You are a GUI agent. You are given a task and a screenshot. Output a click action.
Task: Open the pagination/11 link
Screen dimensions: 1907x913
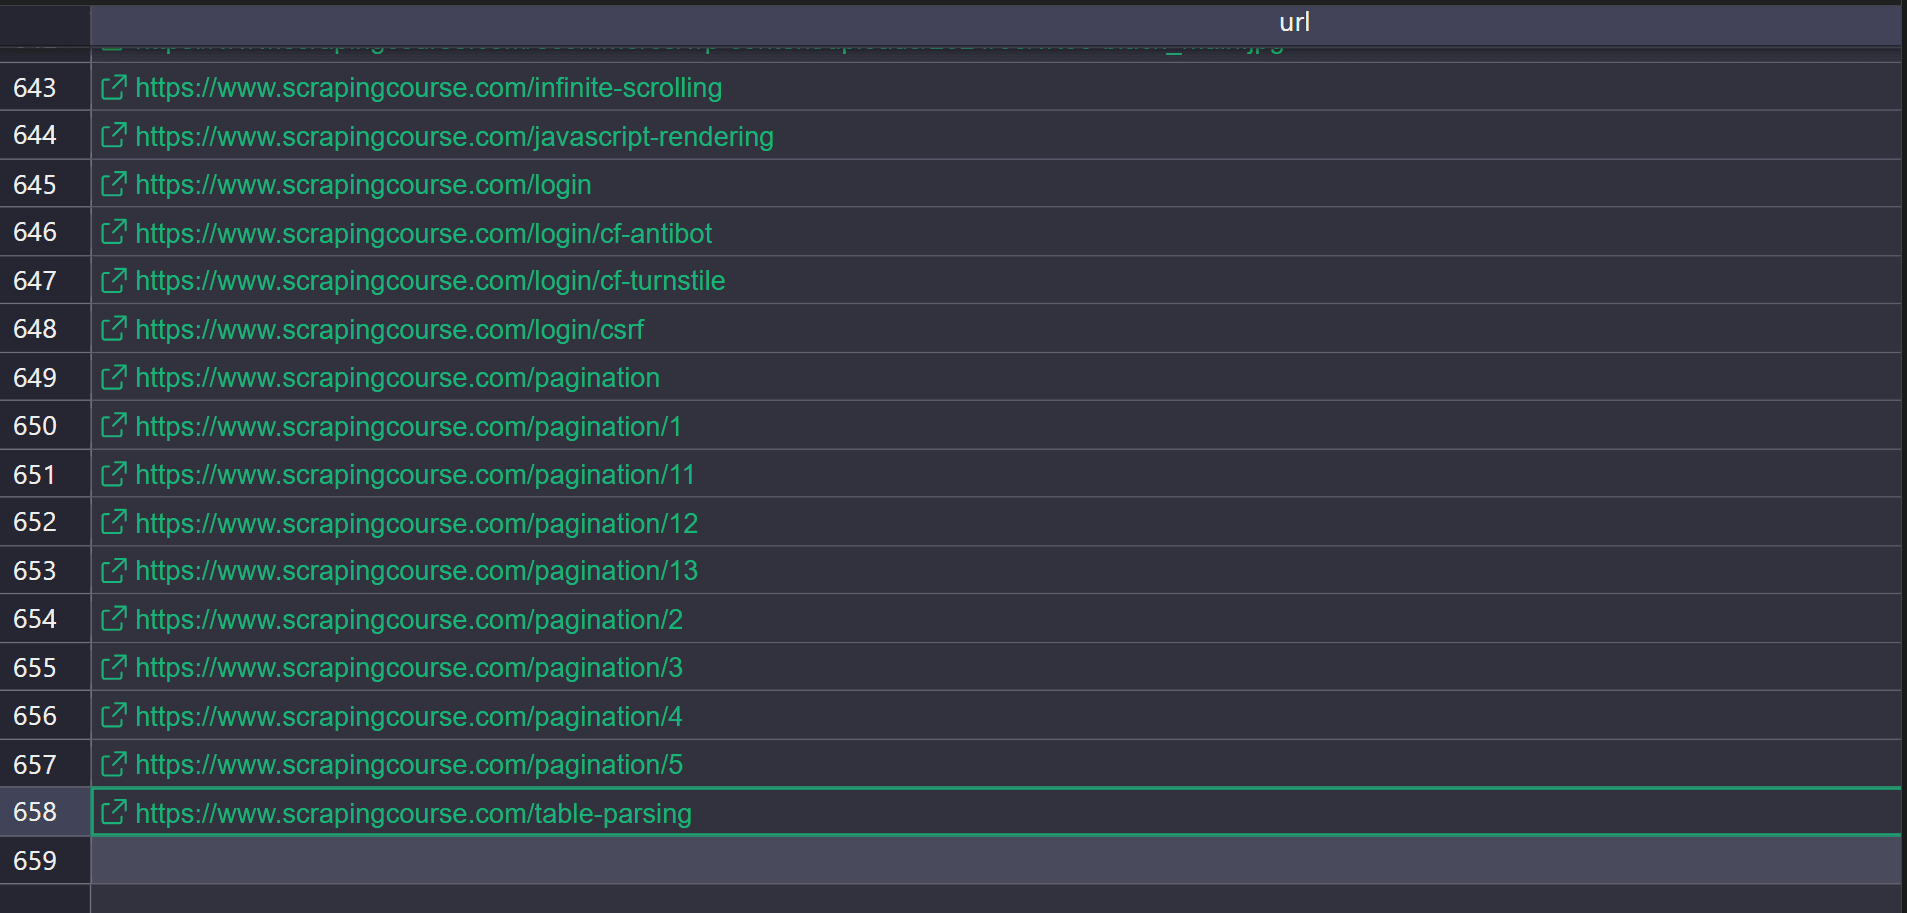click(415, 475)
